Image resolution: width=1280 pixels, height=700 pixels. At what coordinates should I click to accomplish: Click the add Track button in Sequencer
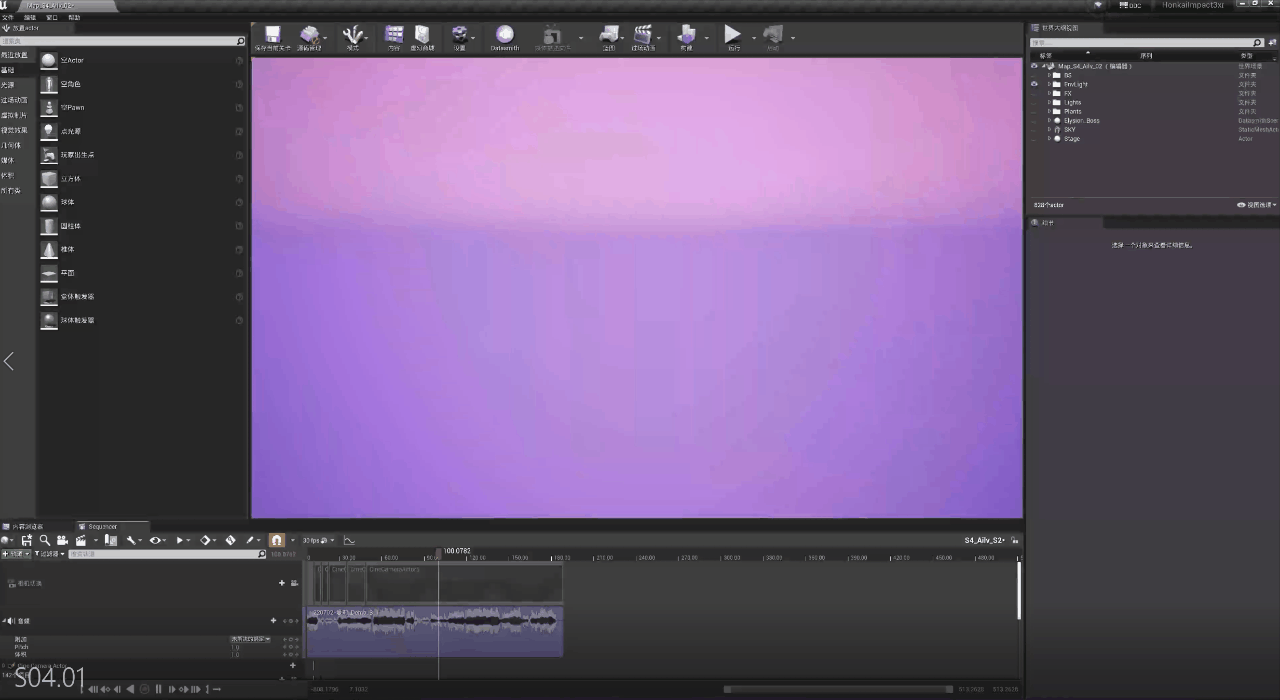click(x=15, y=553)
